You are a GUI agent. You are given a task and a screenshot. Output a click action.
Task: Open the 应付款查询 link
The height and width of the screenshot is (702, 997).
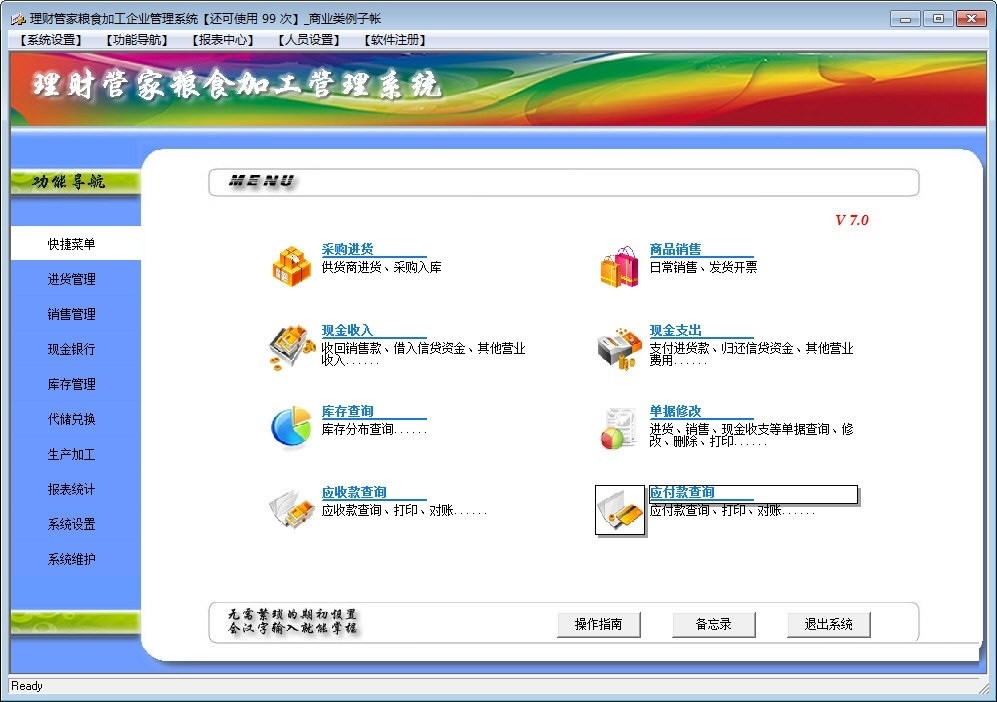tap(682, 492)
